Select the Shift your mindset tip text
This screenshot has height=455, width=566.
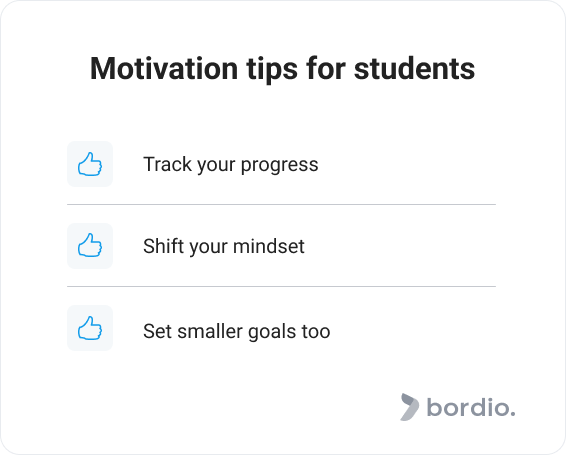(224, 247)
